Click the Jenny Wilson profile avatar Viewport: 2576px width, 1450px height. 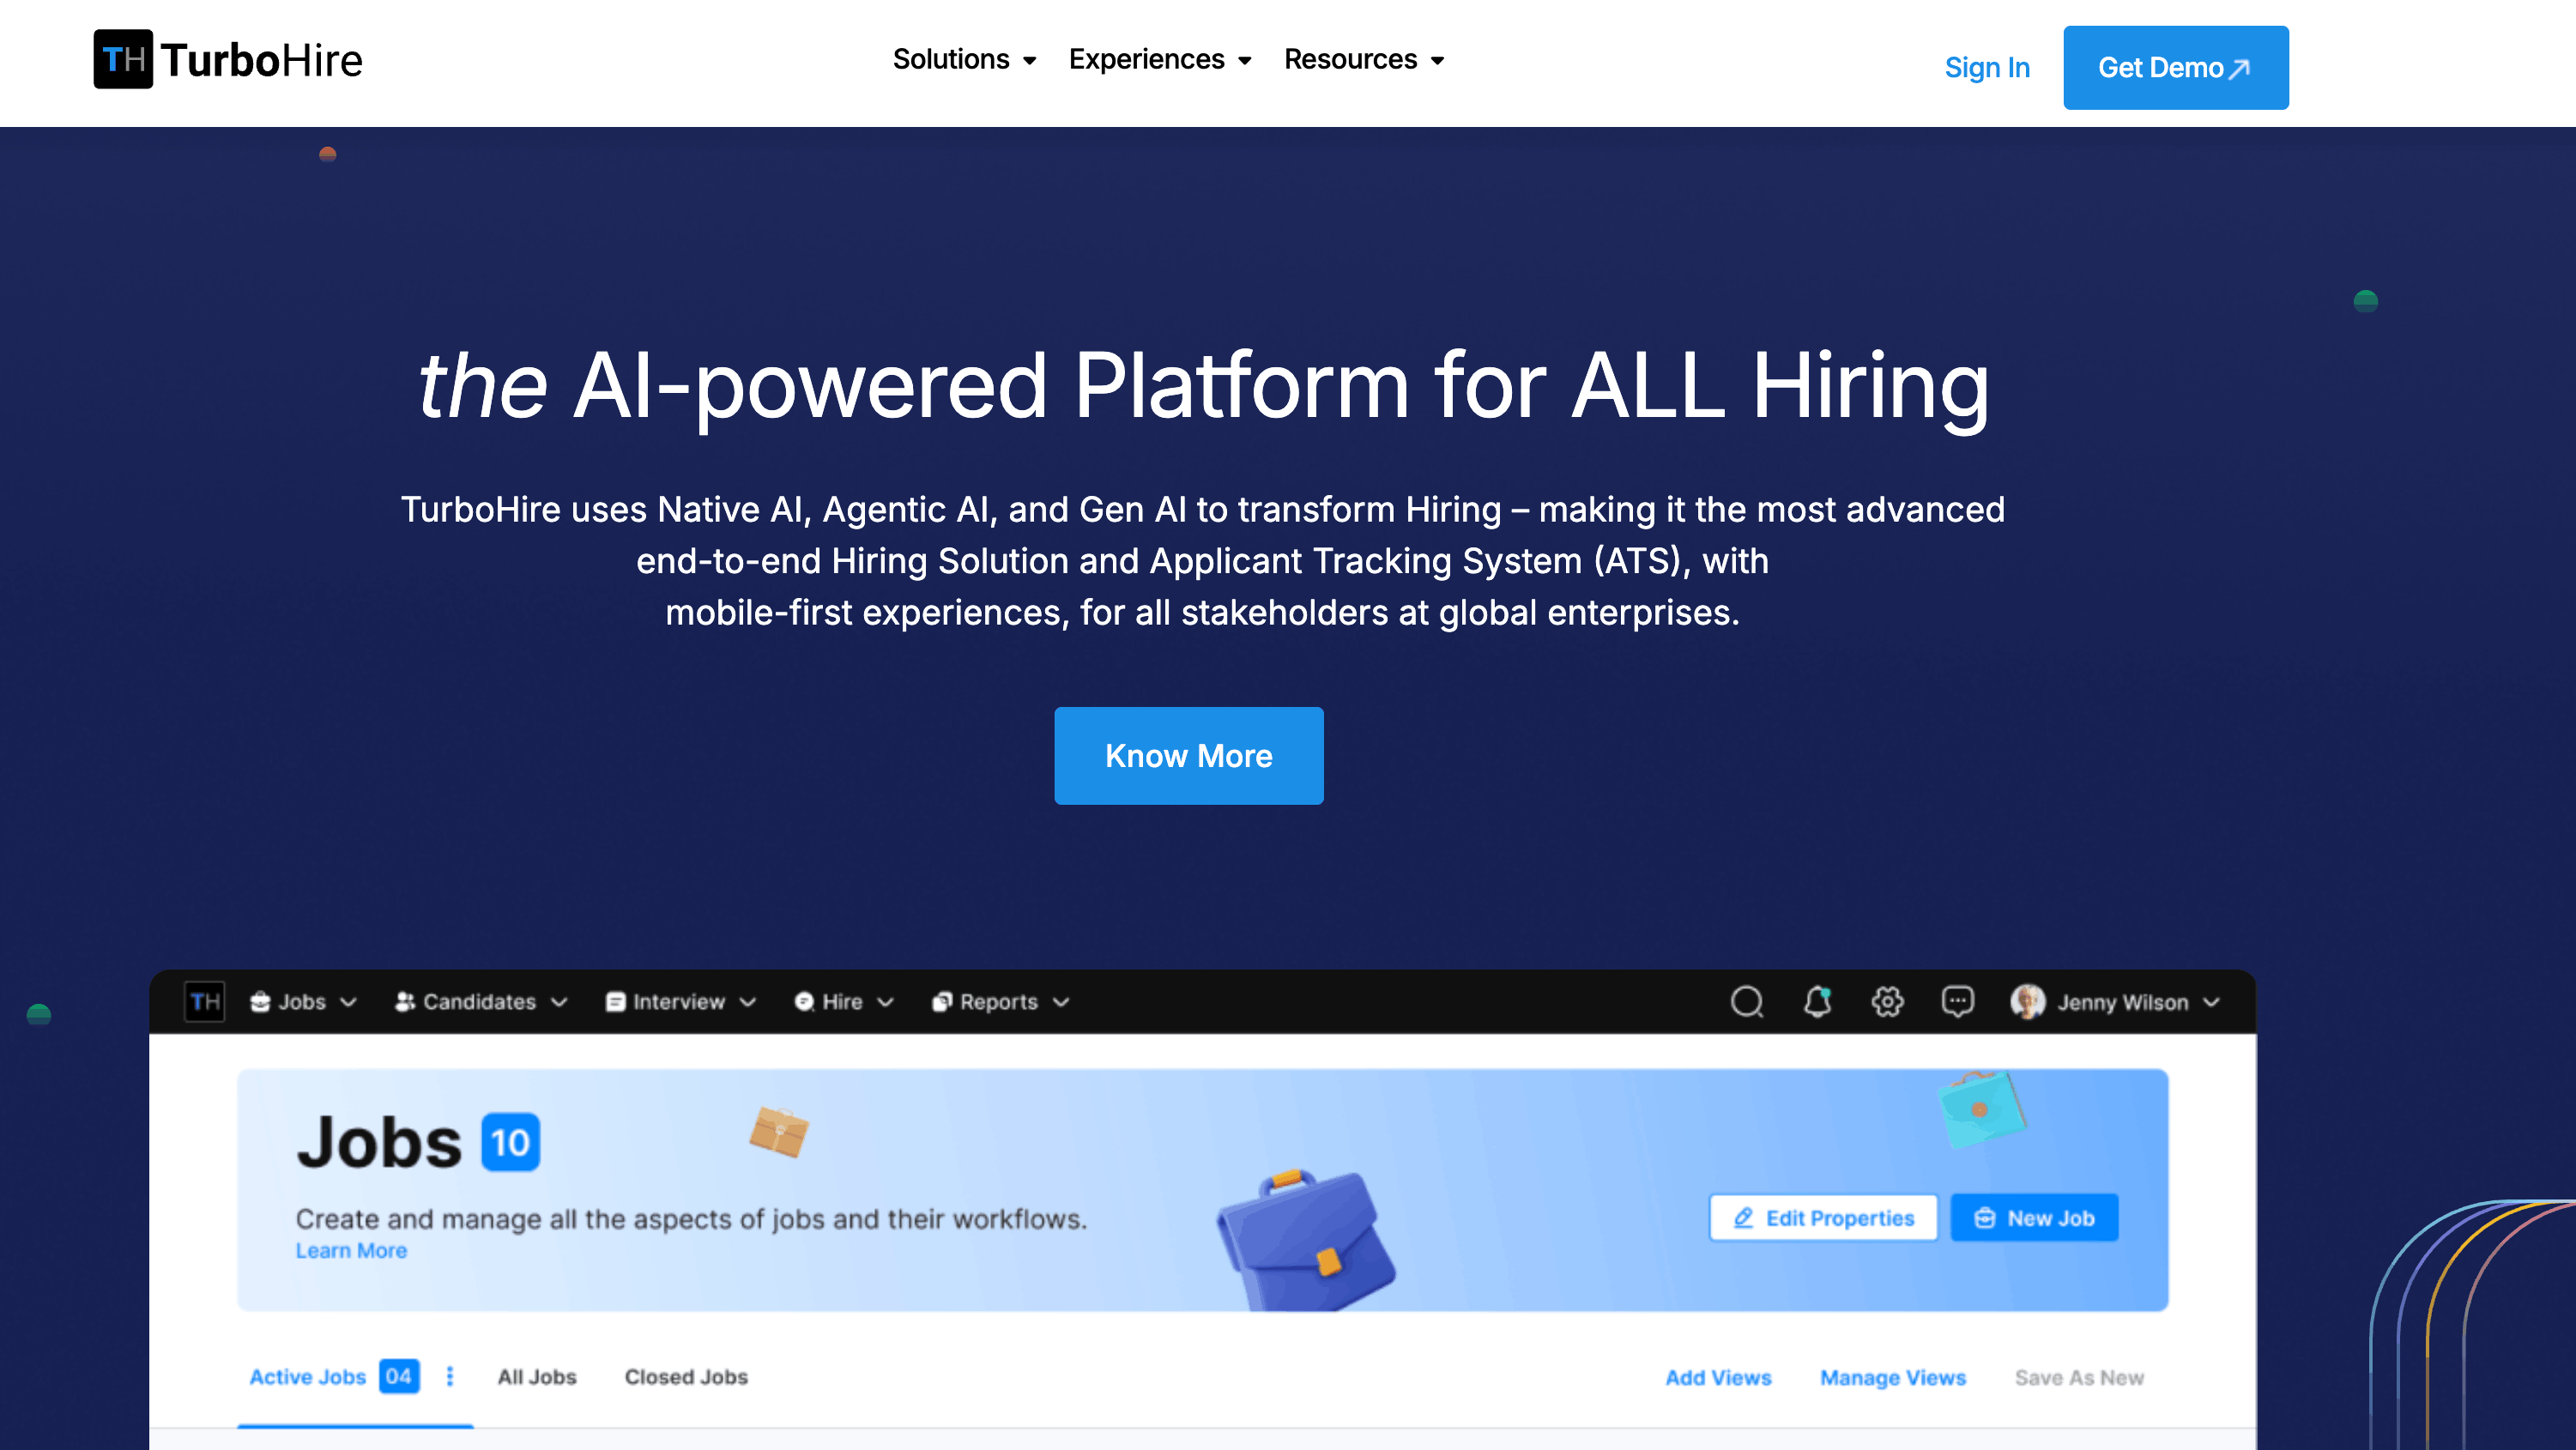(x=2029, y=1001)
